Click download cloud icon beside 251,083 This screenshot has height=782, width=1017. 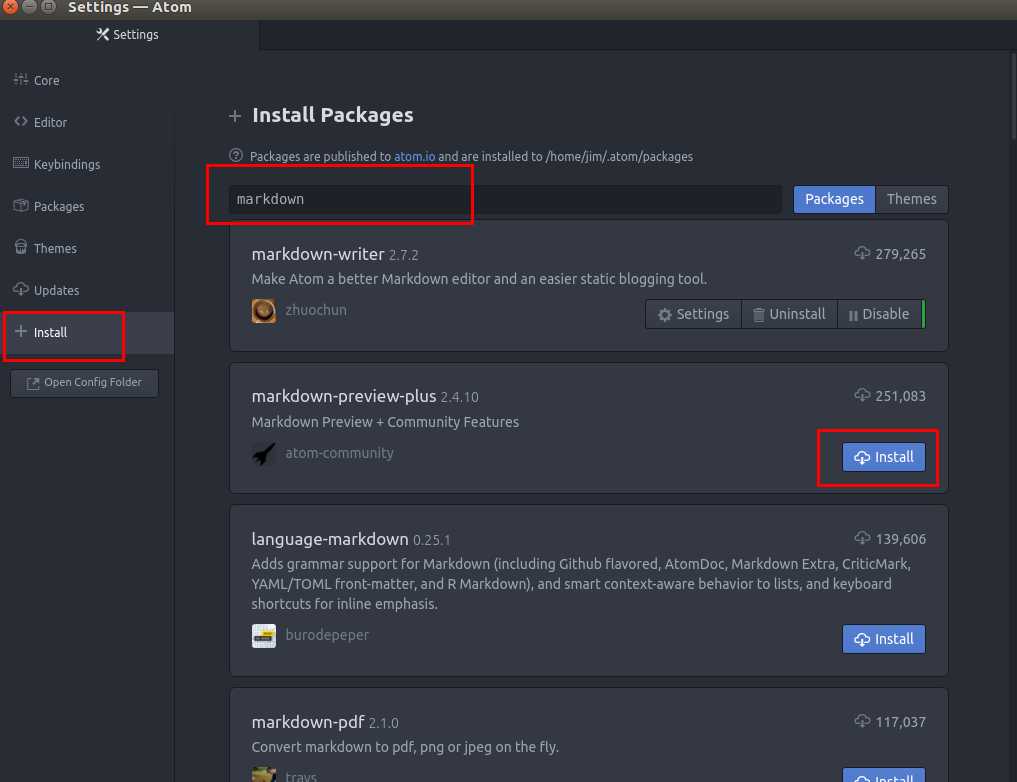(862, 395)
